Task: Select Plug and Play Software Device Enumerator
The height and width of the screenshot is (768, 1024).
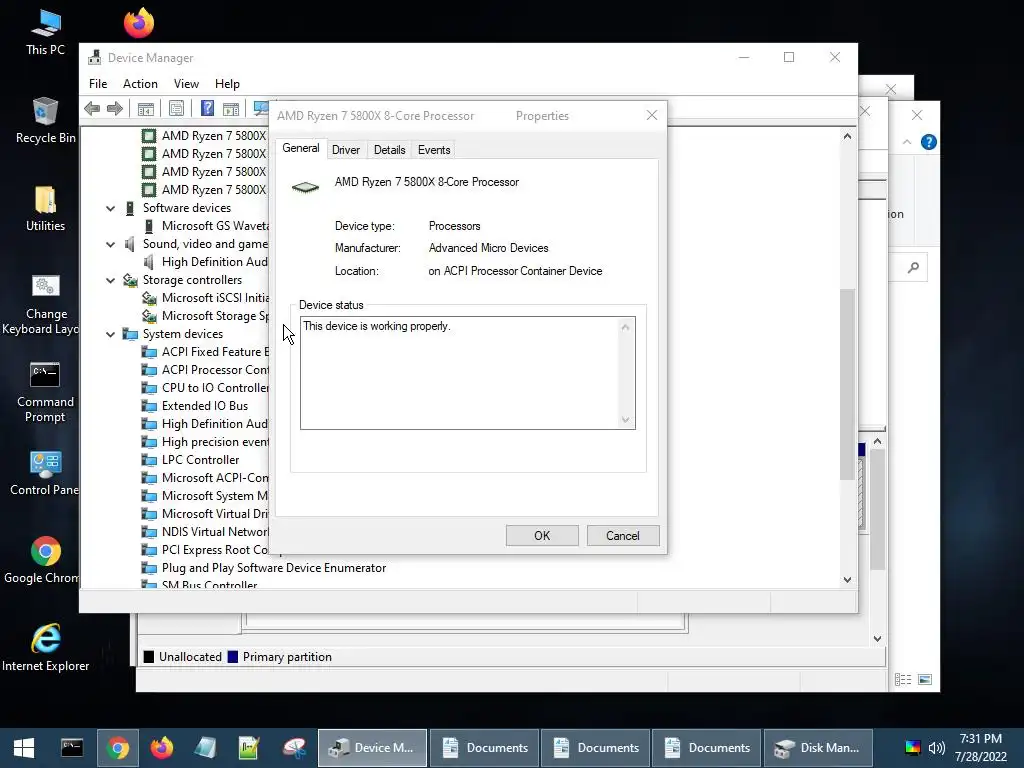Action: pyautogui.click(x=274, y=568)
